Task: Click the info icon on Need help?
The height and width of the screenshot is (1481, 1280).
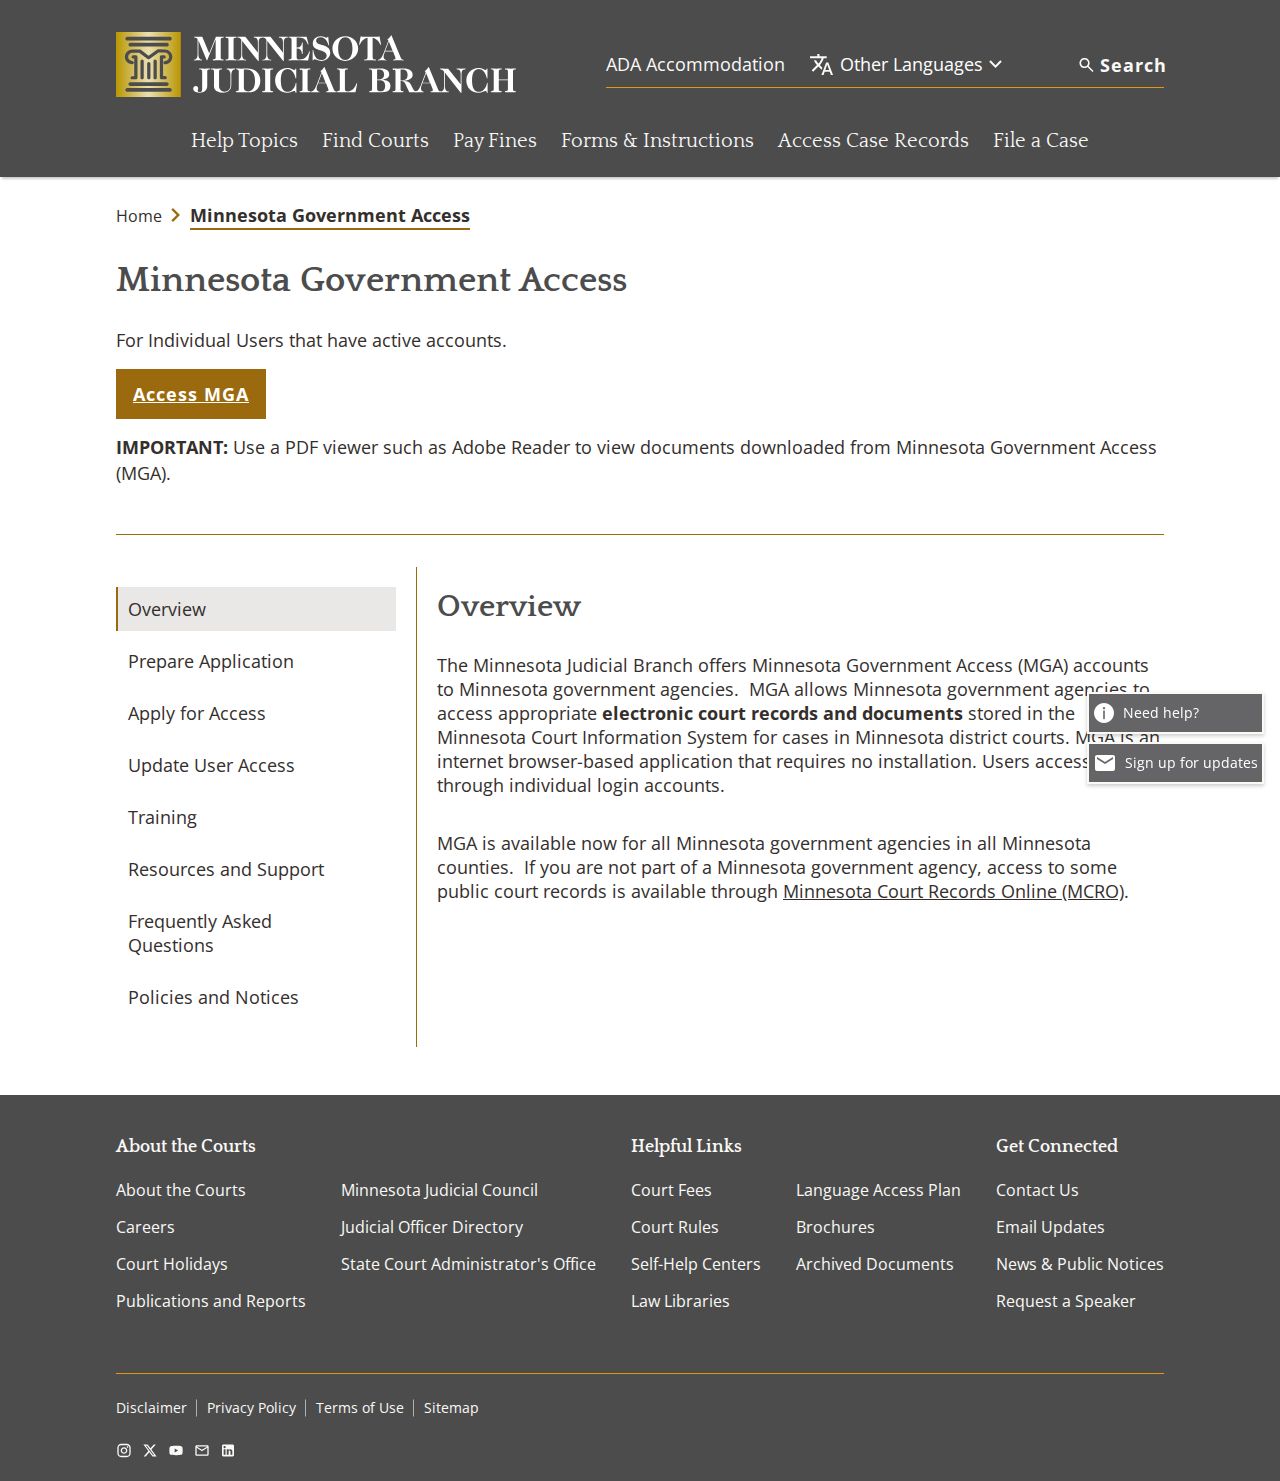Action: [x=1104, y=713]
